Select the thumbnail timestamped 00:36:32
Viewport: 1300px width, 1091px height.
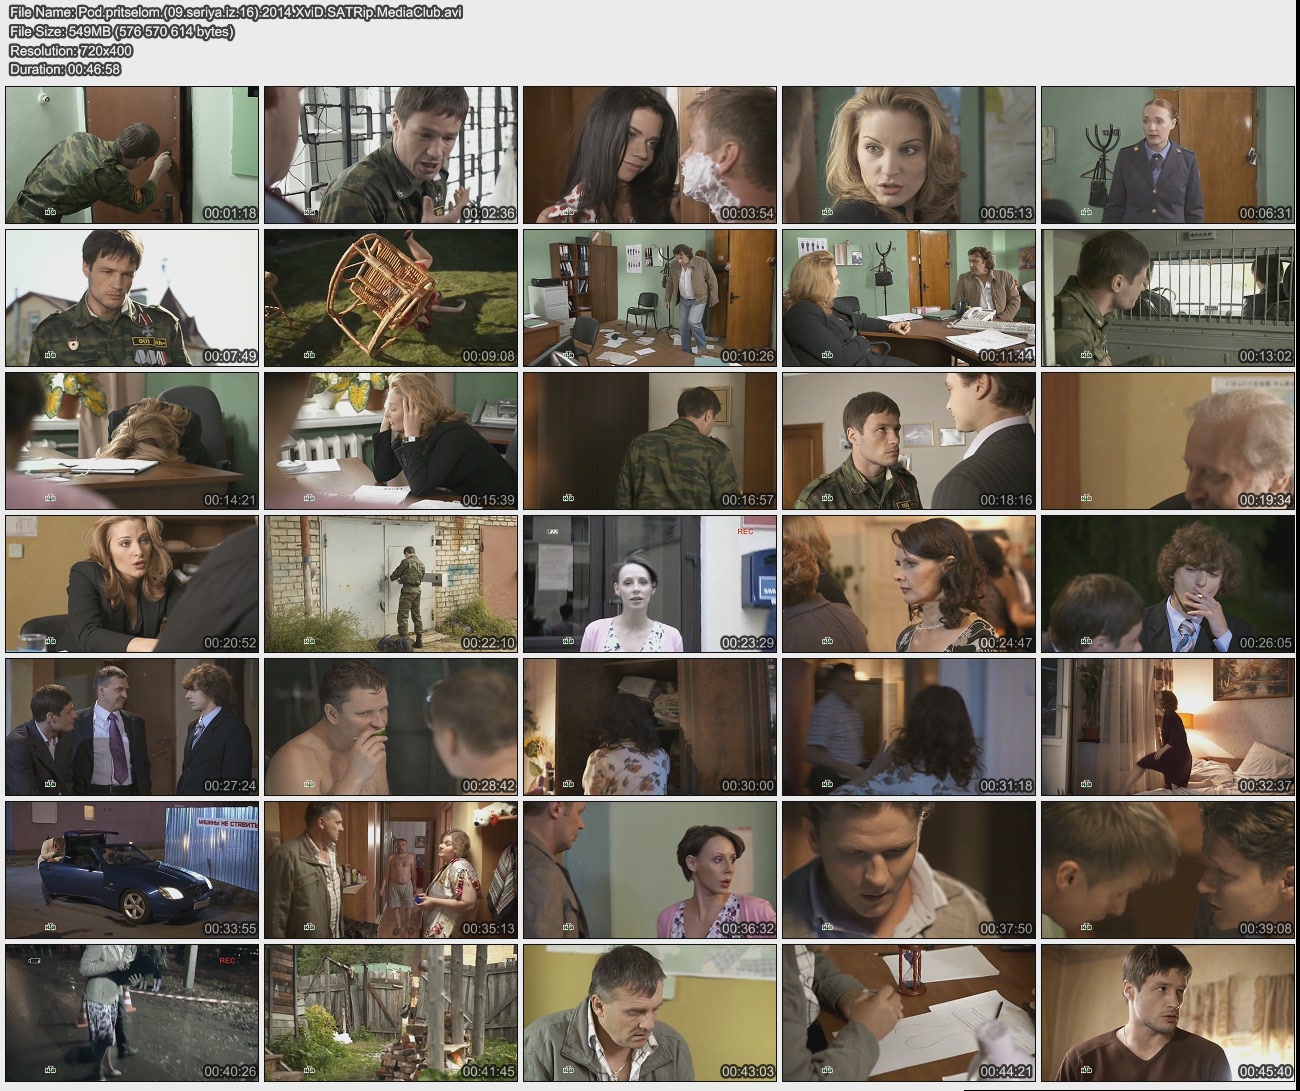[x=649, y=870]
